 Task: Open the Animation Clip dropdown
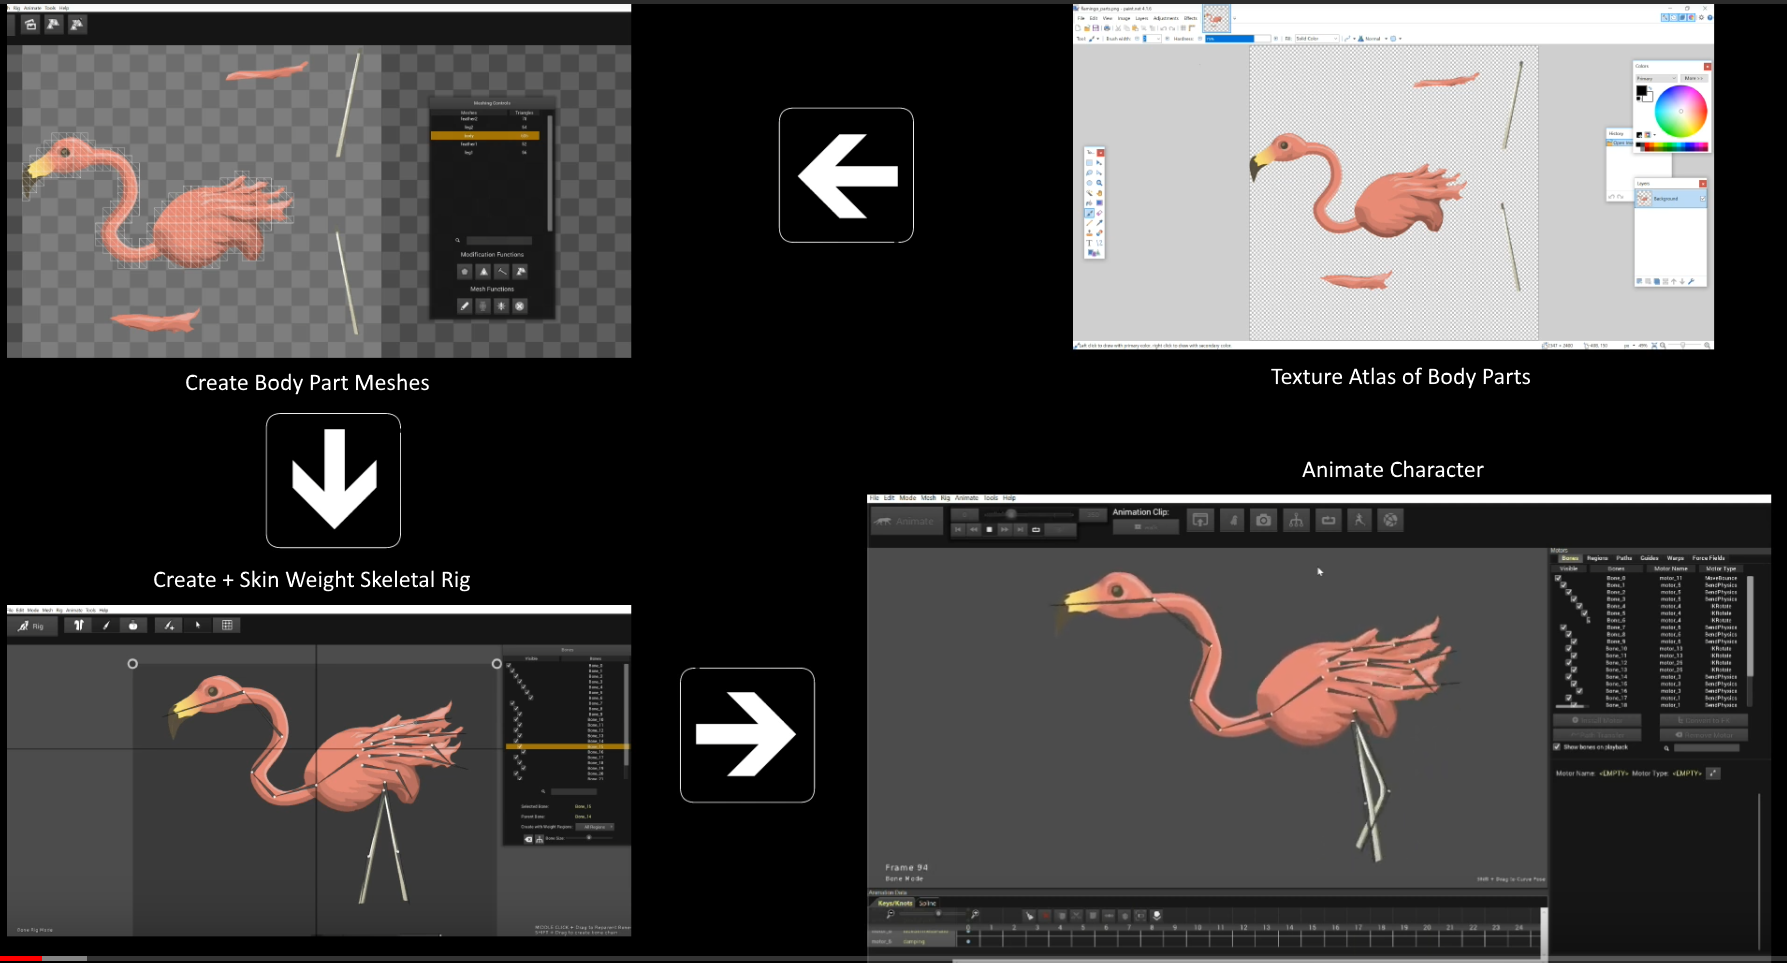pos(1145,527)
